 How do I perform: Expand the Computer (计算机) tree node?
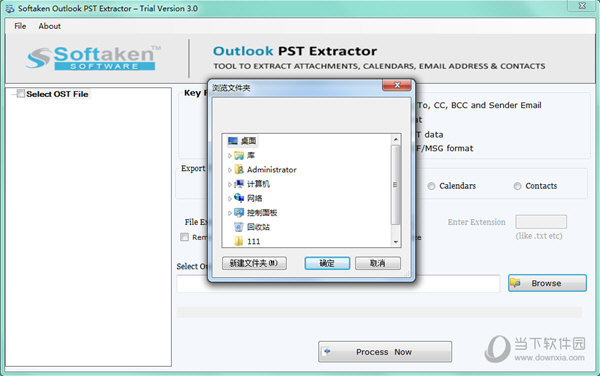coord(230,184)
